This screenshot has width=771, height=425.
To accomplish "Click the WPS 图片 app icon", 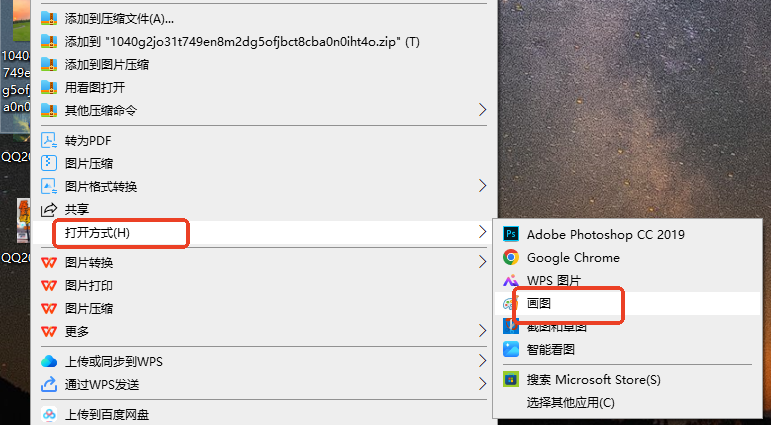I will click(x=511, y=280).
